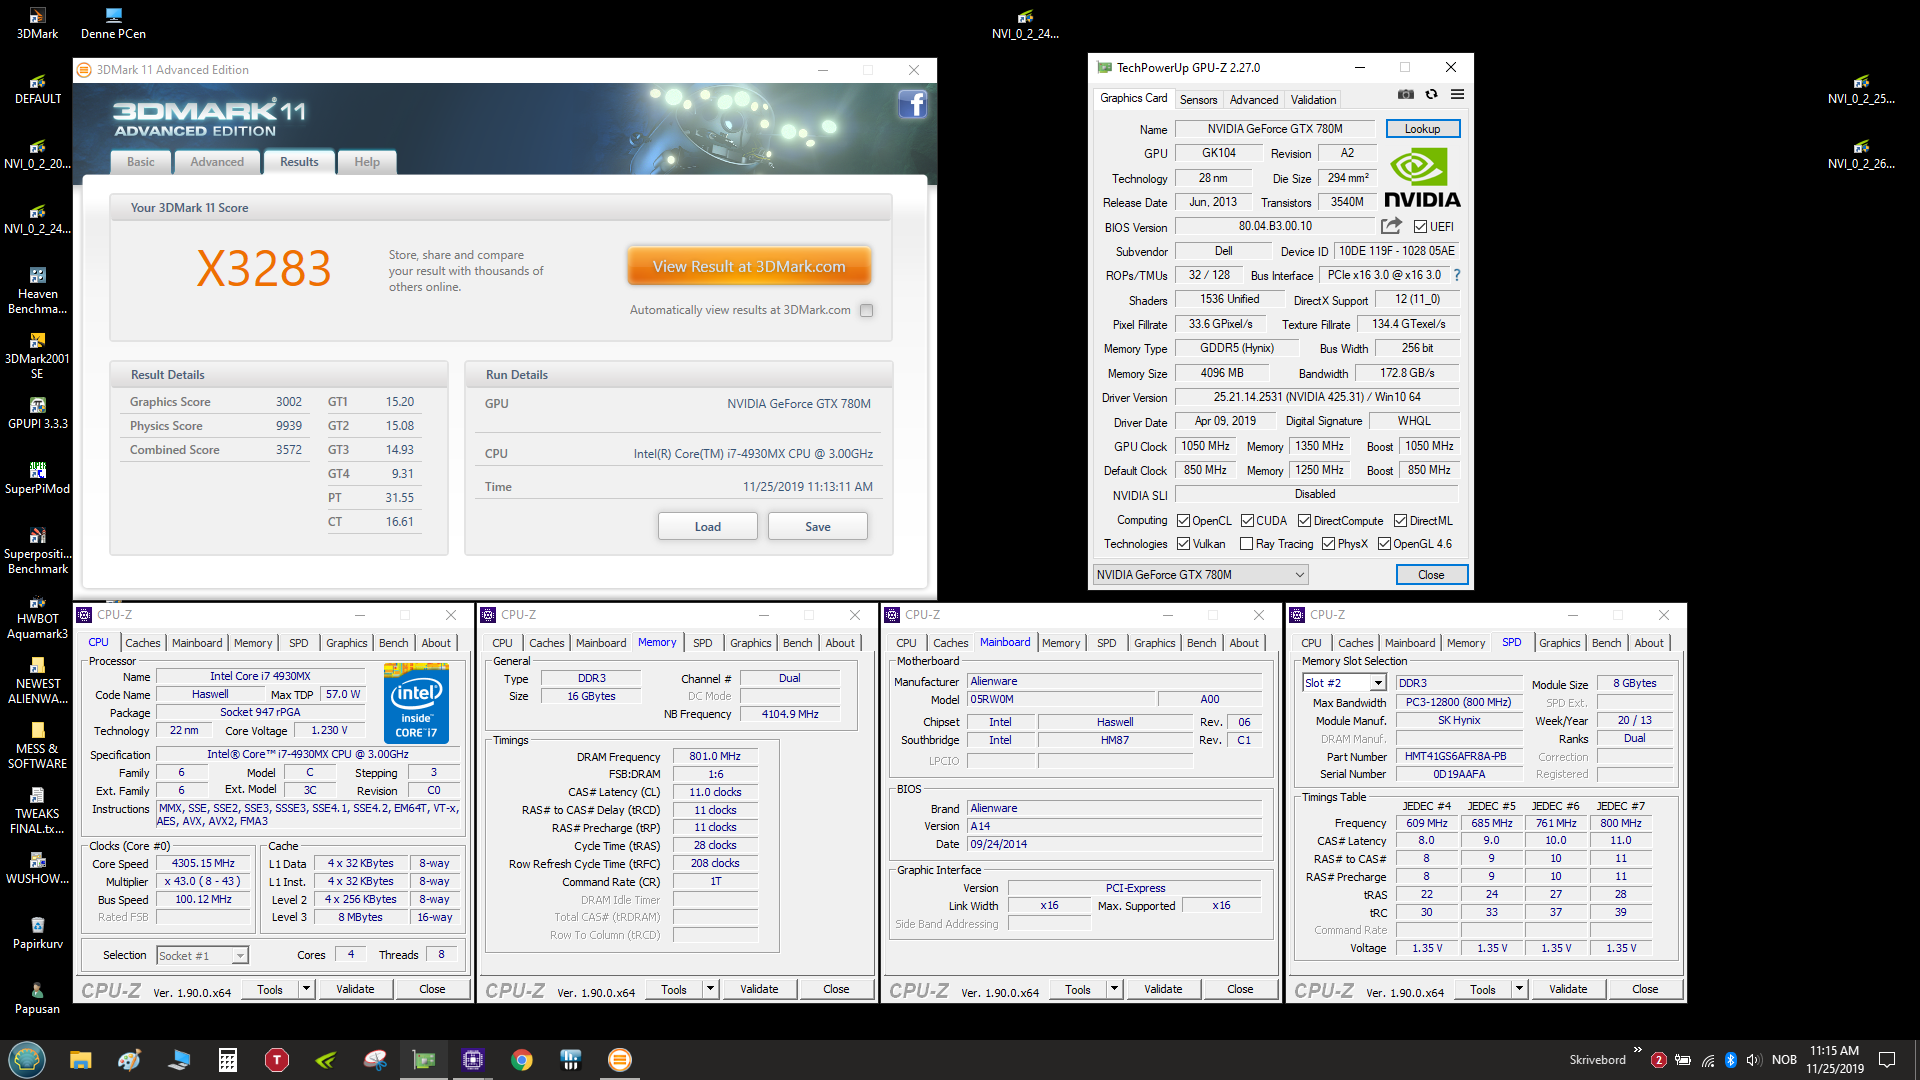Viewport: 1920px width, 1080px height.
Task: Expand Tools dropdown arrow in CPU-Z SPD window
Action: point(1519,989)
